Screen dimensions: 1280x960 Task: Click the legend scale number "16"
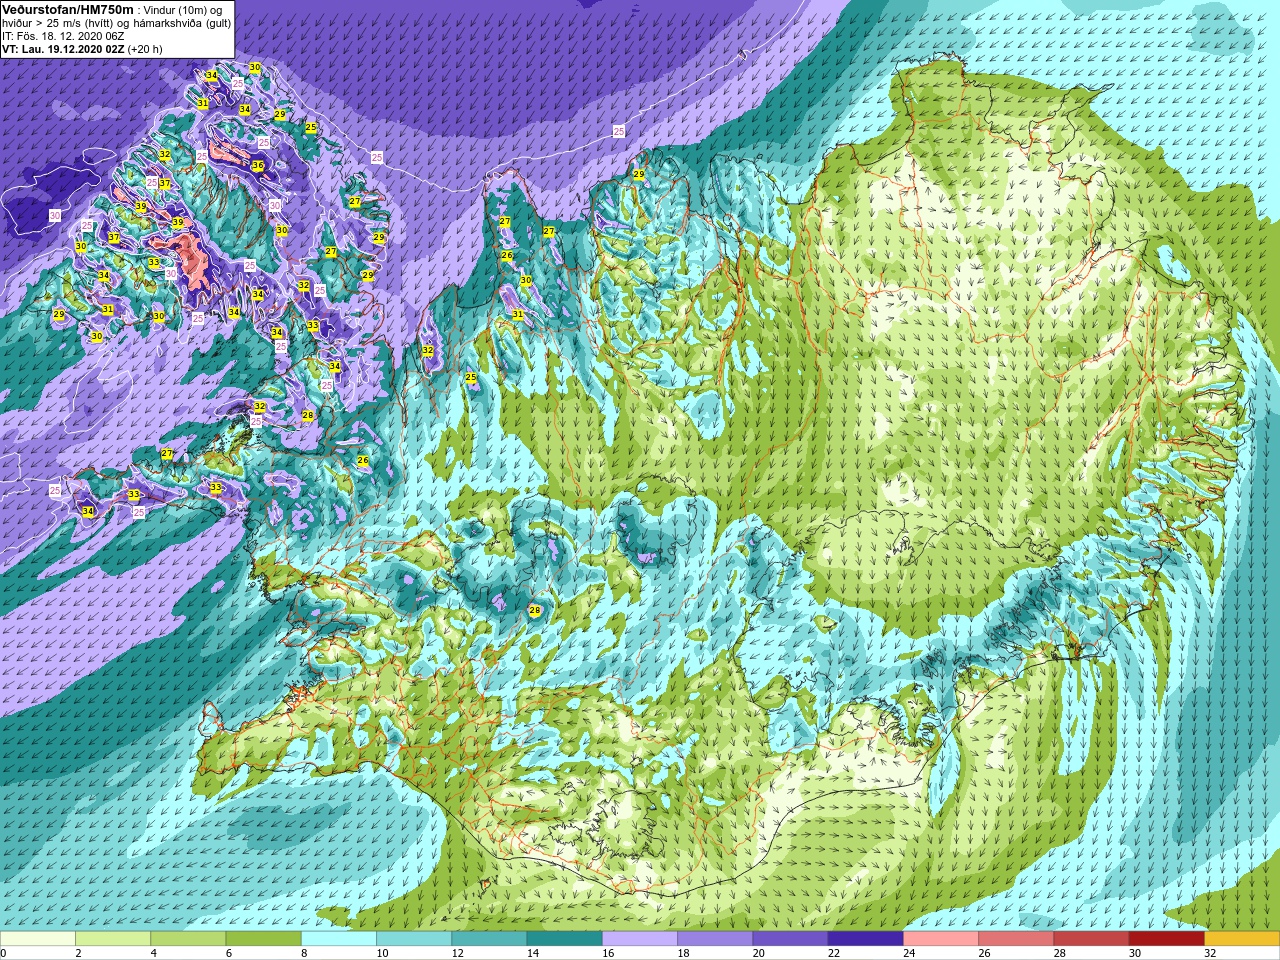pyautogui.click(x=609, y=953)
